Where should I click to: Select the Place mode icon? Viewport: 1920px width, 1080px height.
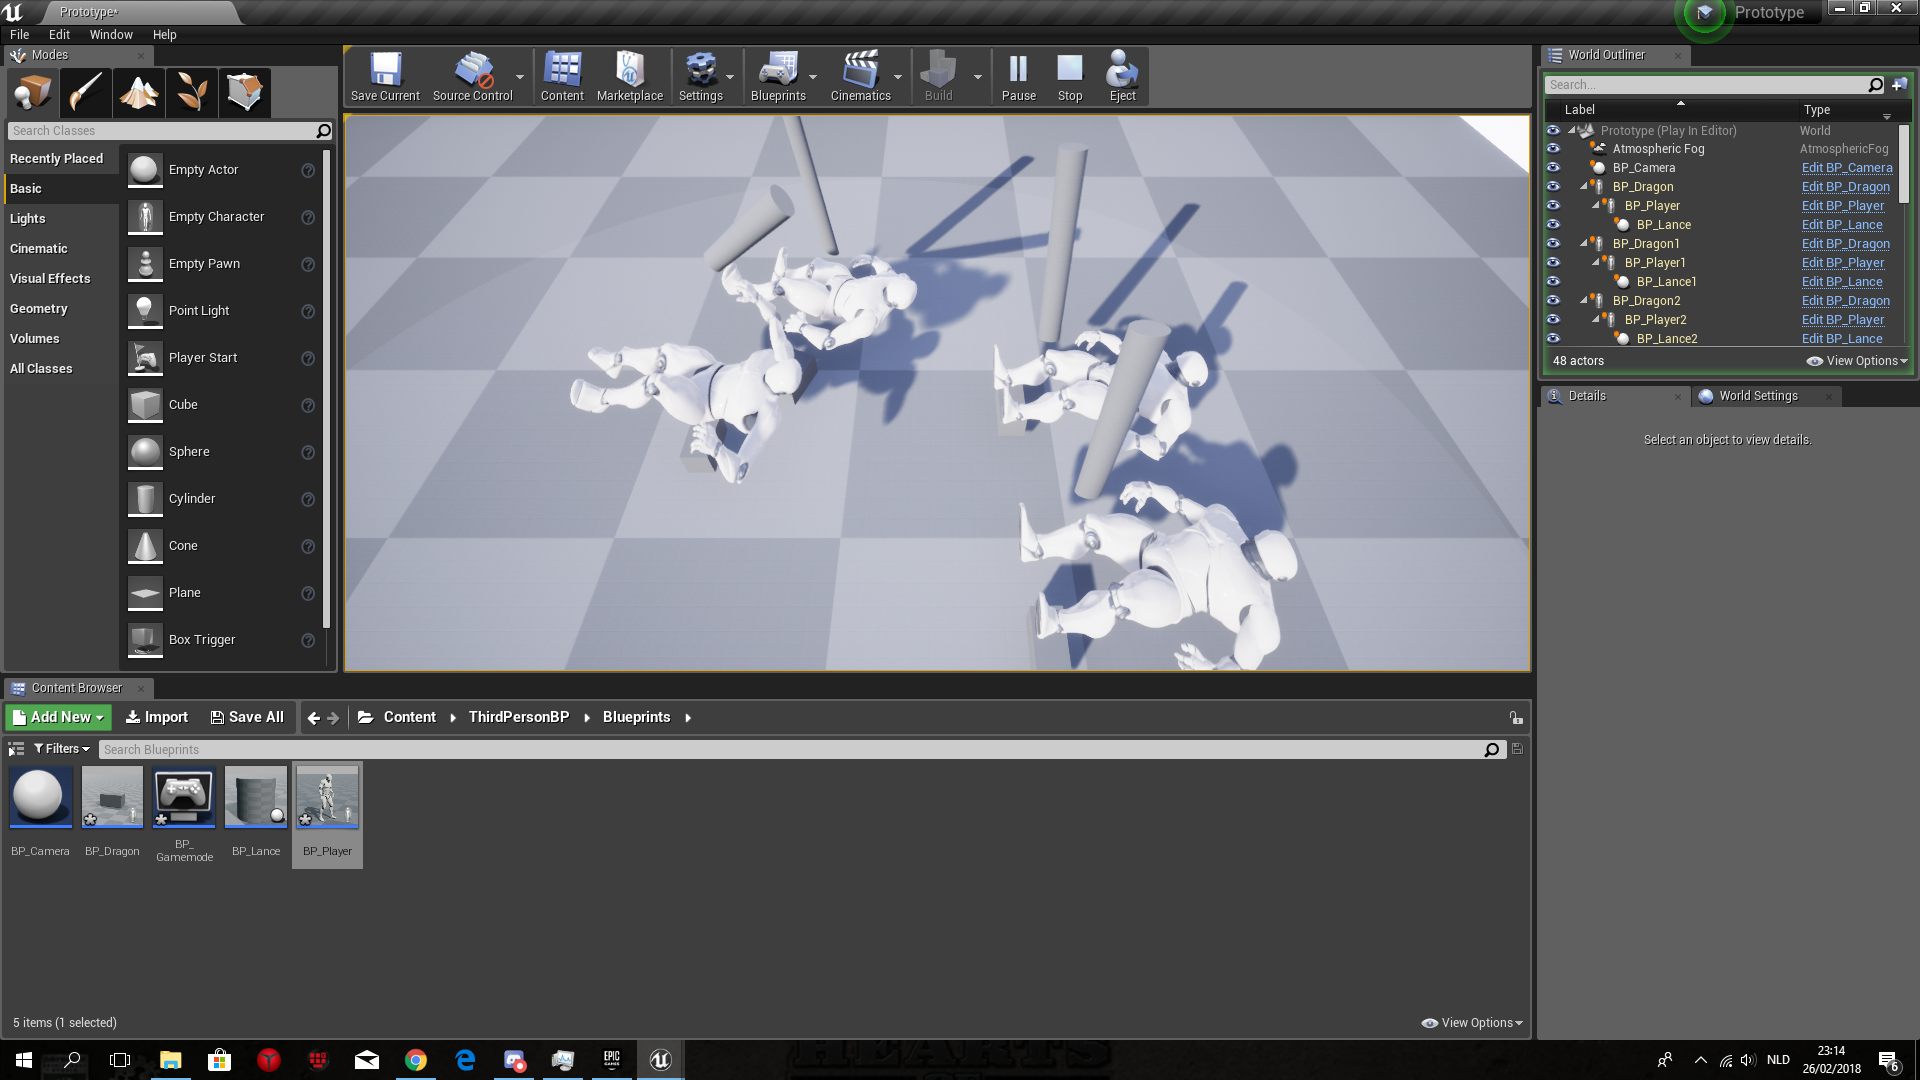click(32, 93)
